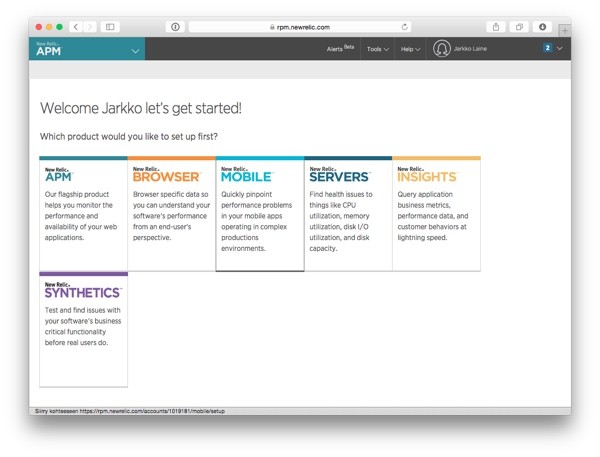Choose the Synthetics product card
Image resolution: width=600 pixels, height=457 pixels.
coord(83,329)
